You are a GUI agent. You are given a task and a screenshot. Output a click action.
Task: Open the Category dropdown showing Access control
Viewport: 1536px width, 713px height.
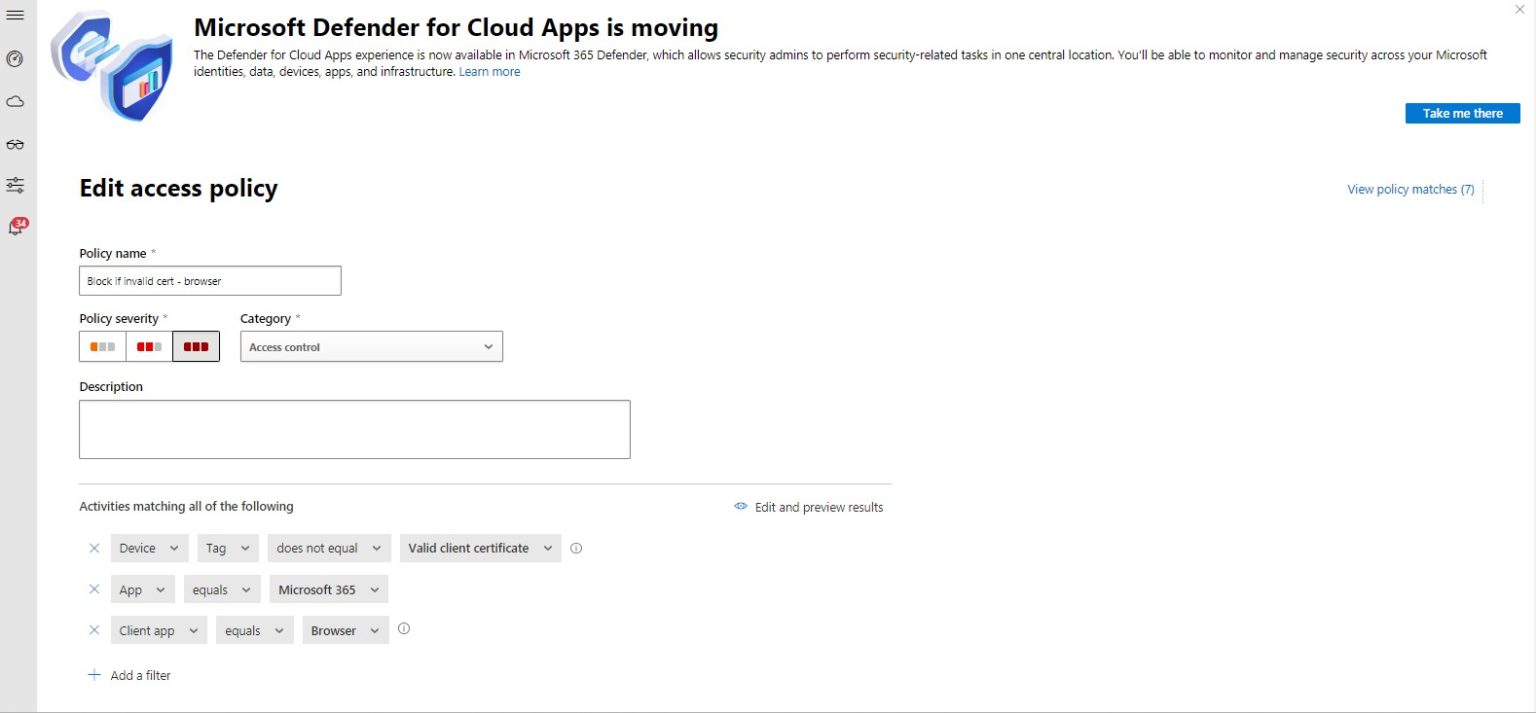tap(371, 346)
